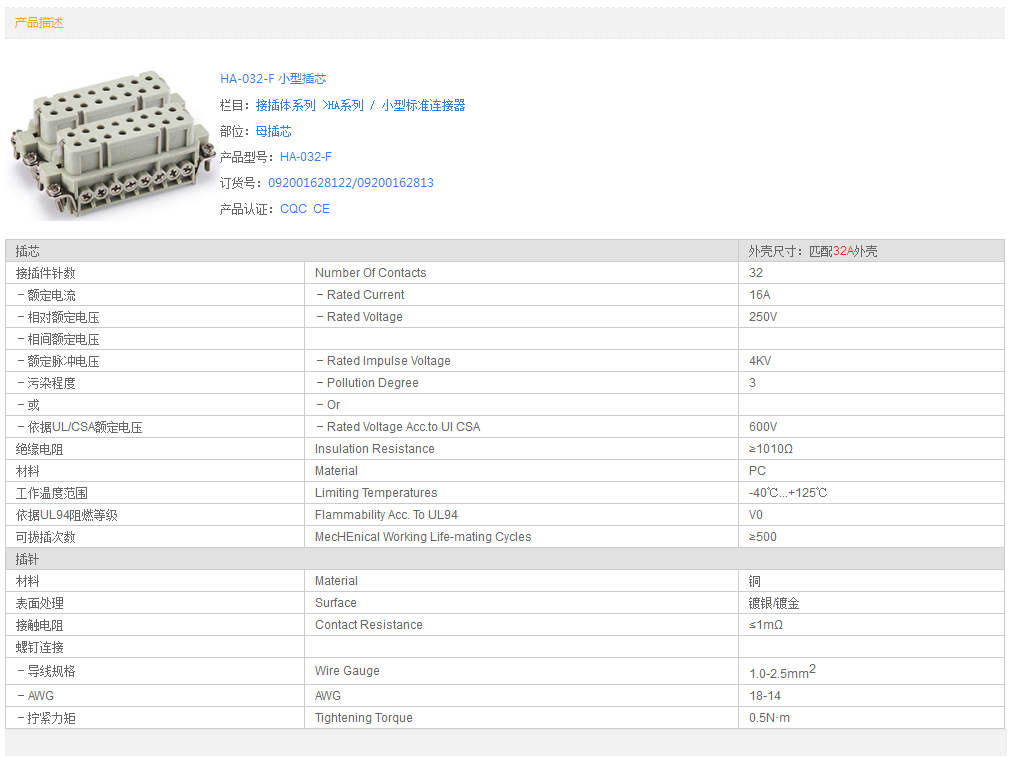Click the HA-032-F value beside 产品型号
Image resolution: width=1011 pixels, height=757 pixels.
tap(306, 157)
